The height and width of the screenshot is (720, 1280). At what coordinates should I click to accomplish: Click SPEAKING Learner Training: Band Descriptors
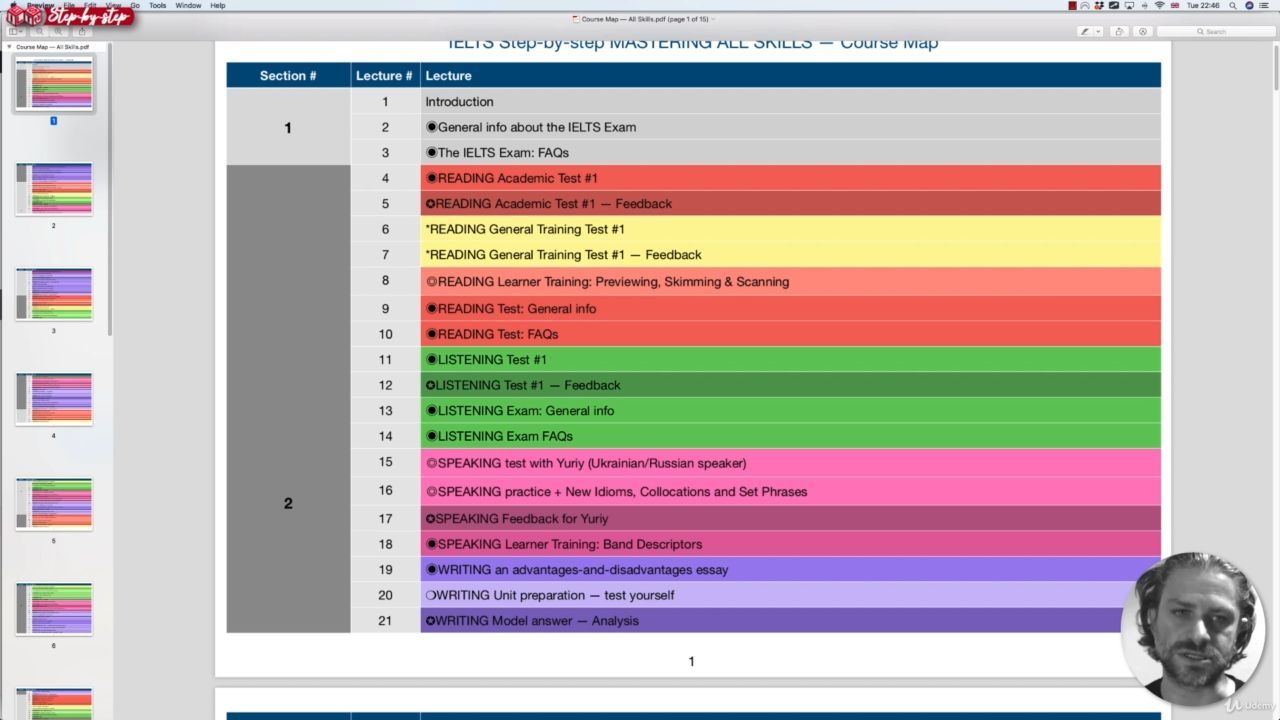791,544
